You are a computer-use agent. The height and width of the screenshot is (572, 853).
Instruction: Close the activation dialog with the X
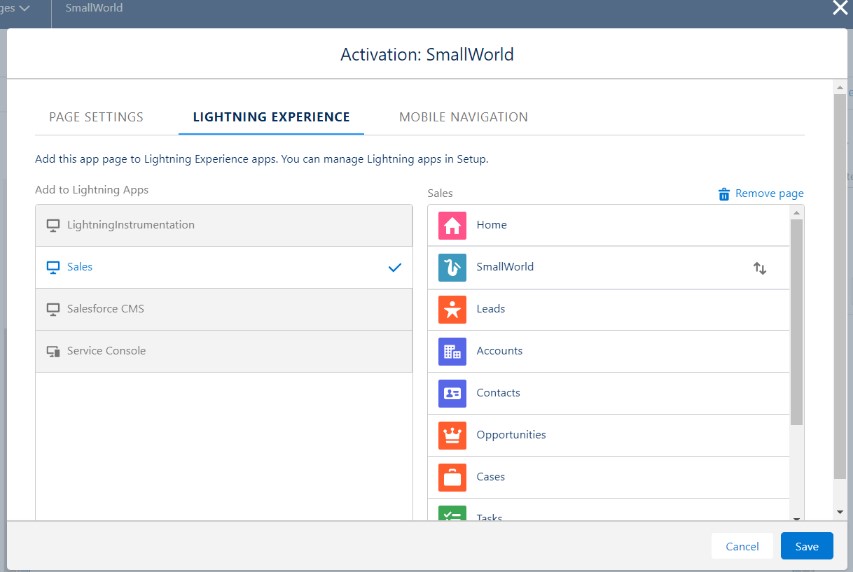coord(840,8)
